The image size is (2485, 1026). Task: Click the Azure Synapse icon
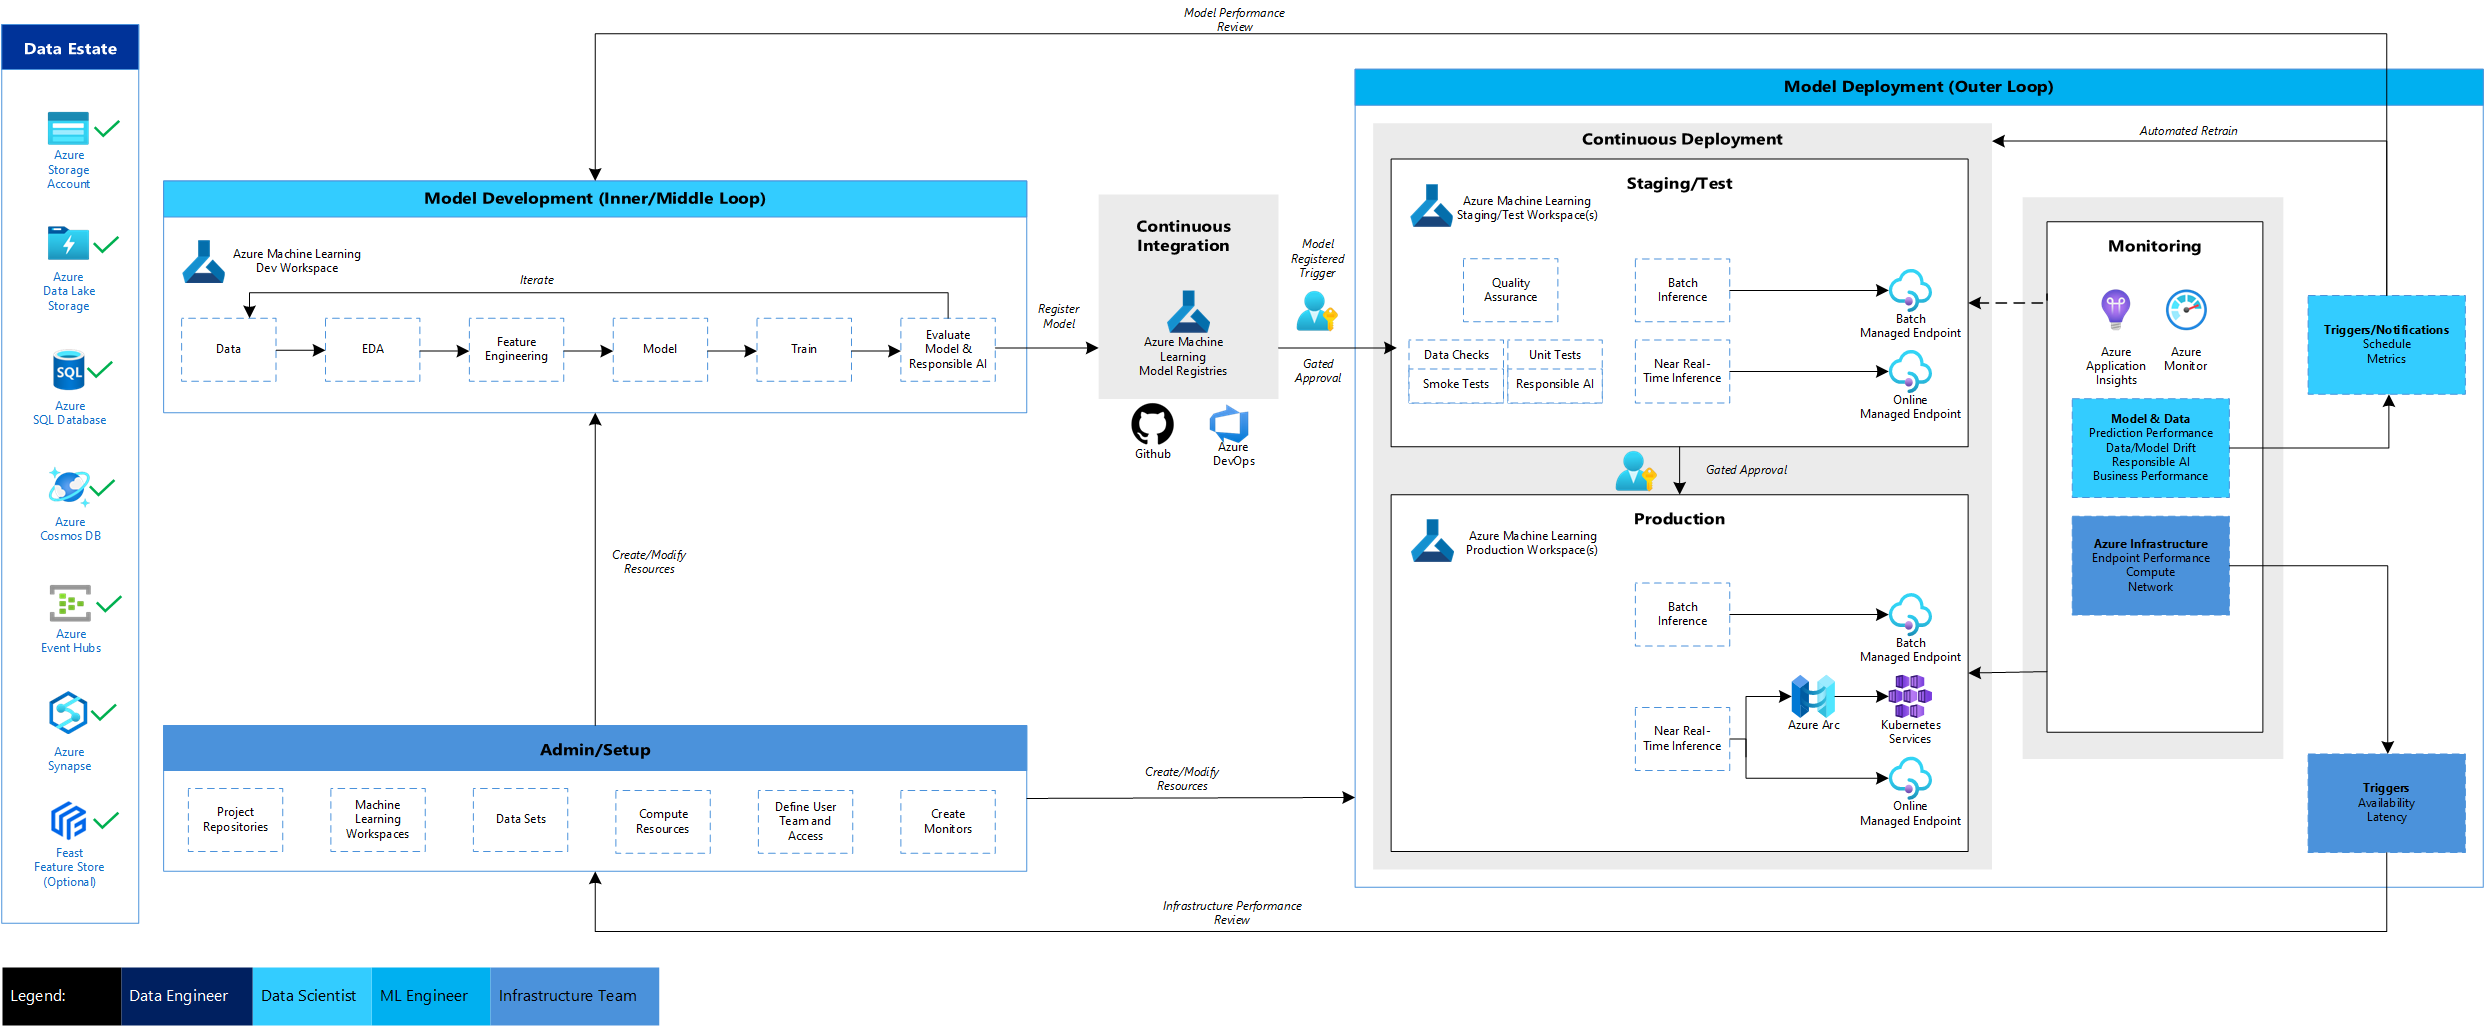pos(68,713)
